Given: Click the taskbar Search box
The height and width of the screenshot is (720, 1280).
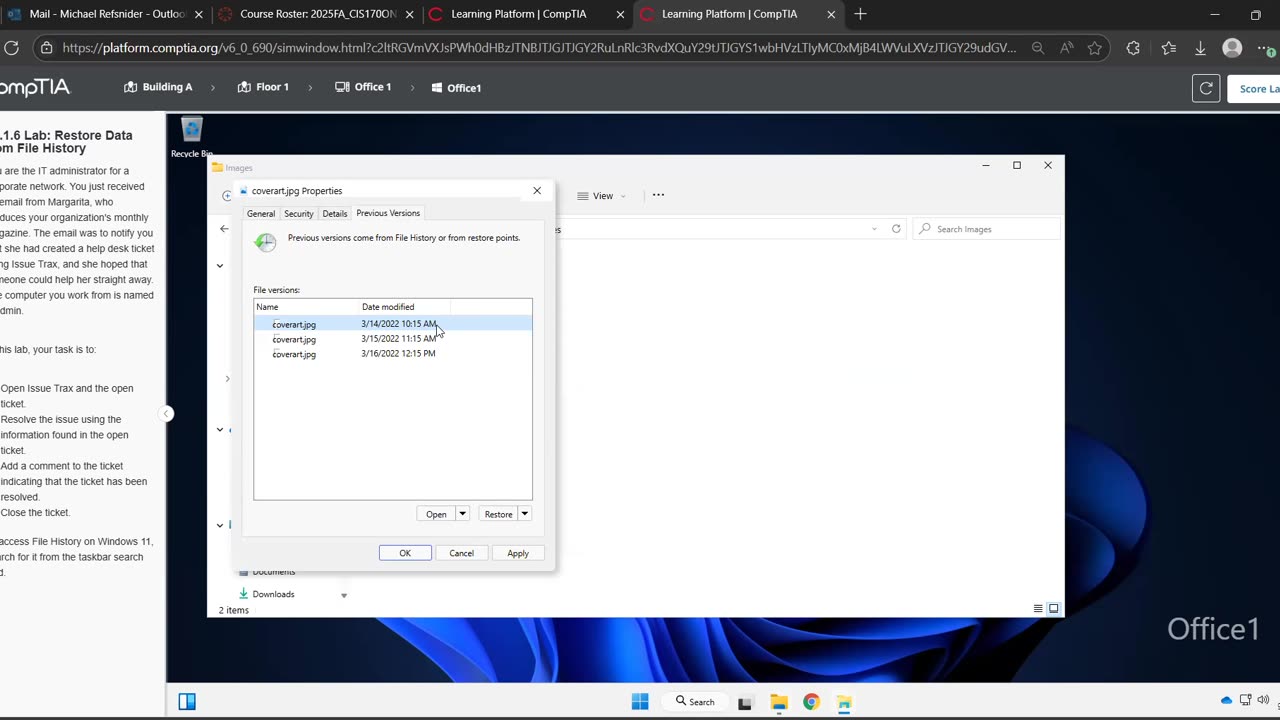Looking at the screenshot, I should coord(695,702).
